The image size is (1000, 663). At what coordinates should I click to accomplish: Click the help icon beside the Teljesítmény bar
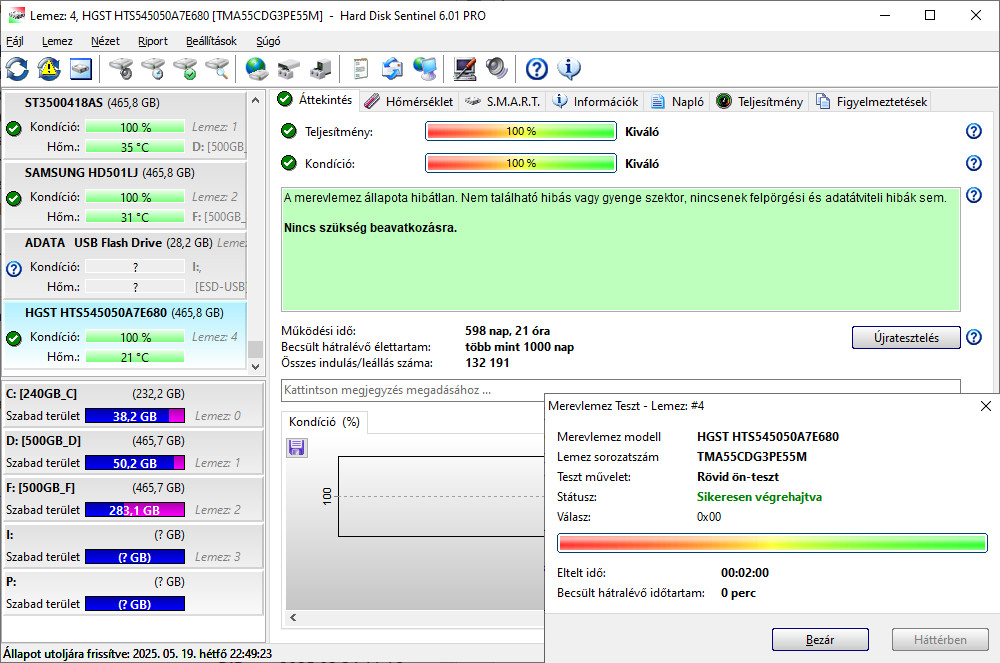tap(973, 132)
